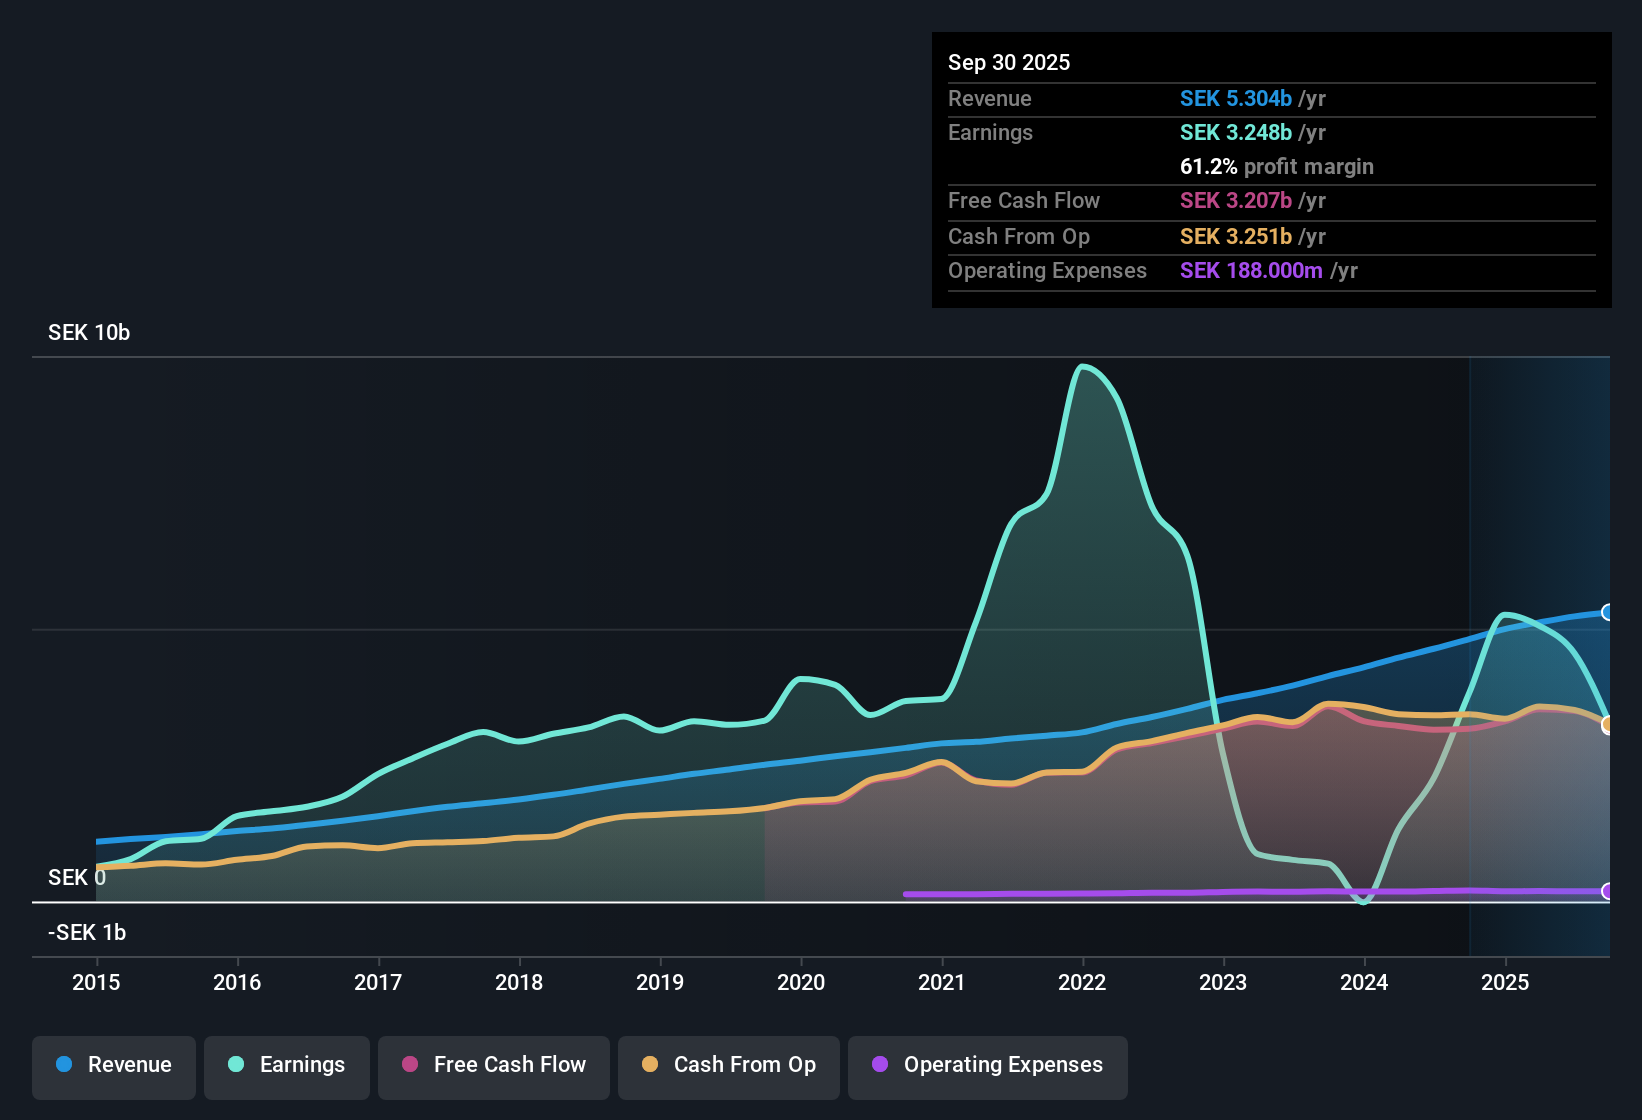Image resolution: width=1642 pixels, height=1120 pixels.
Task: Click the Cash From Op tooltip value
Action: click(x=1237, y=237)
